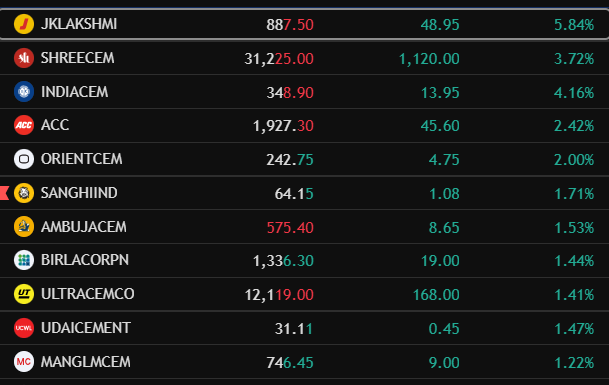Viewport: 609px width, 385px height.
Task: Click the AMBUJACEM logo icon
Action: (x=24, y=226)
